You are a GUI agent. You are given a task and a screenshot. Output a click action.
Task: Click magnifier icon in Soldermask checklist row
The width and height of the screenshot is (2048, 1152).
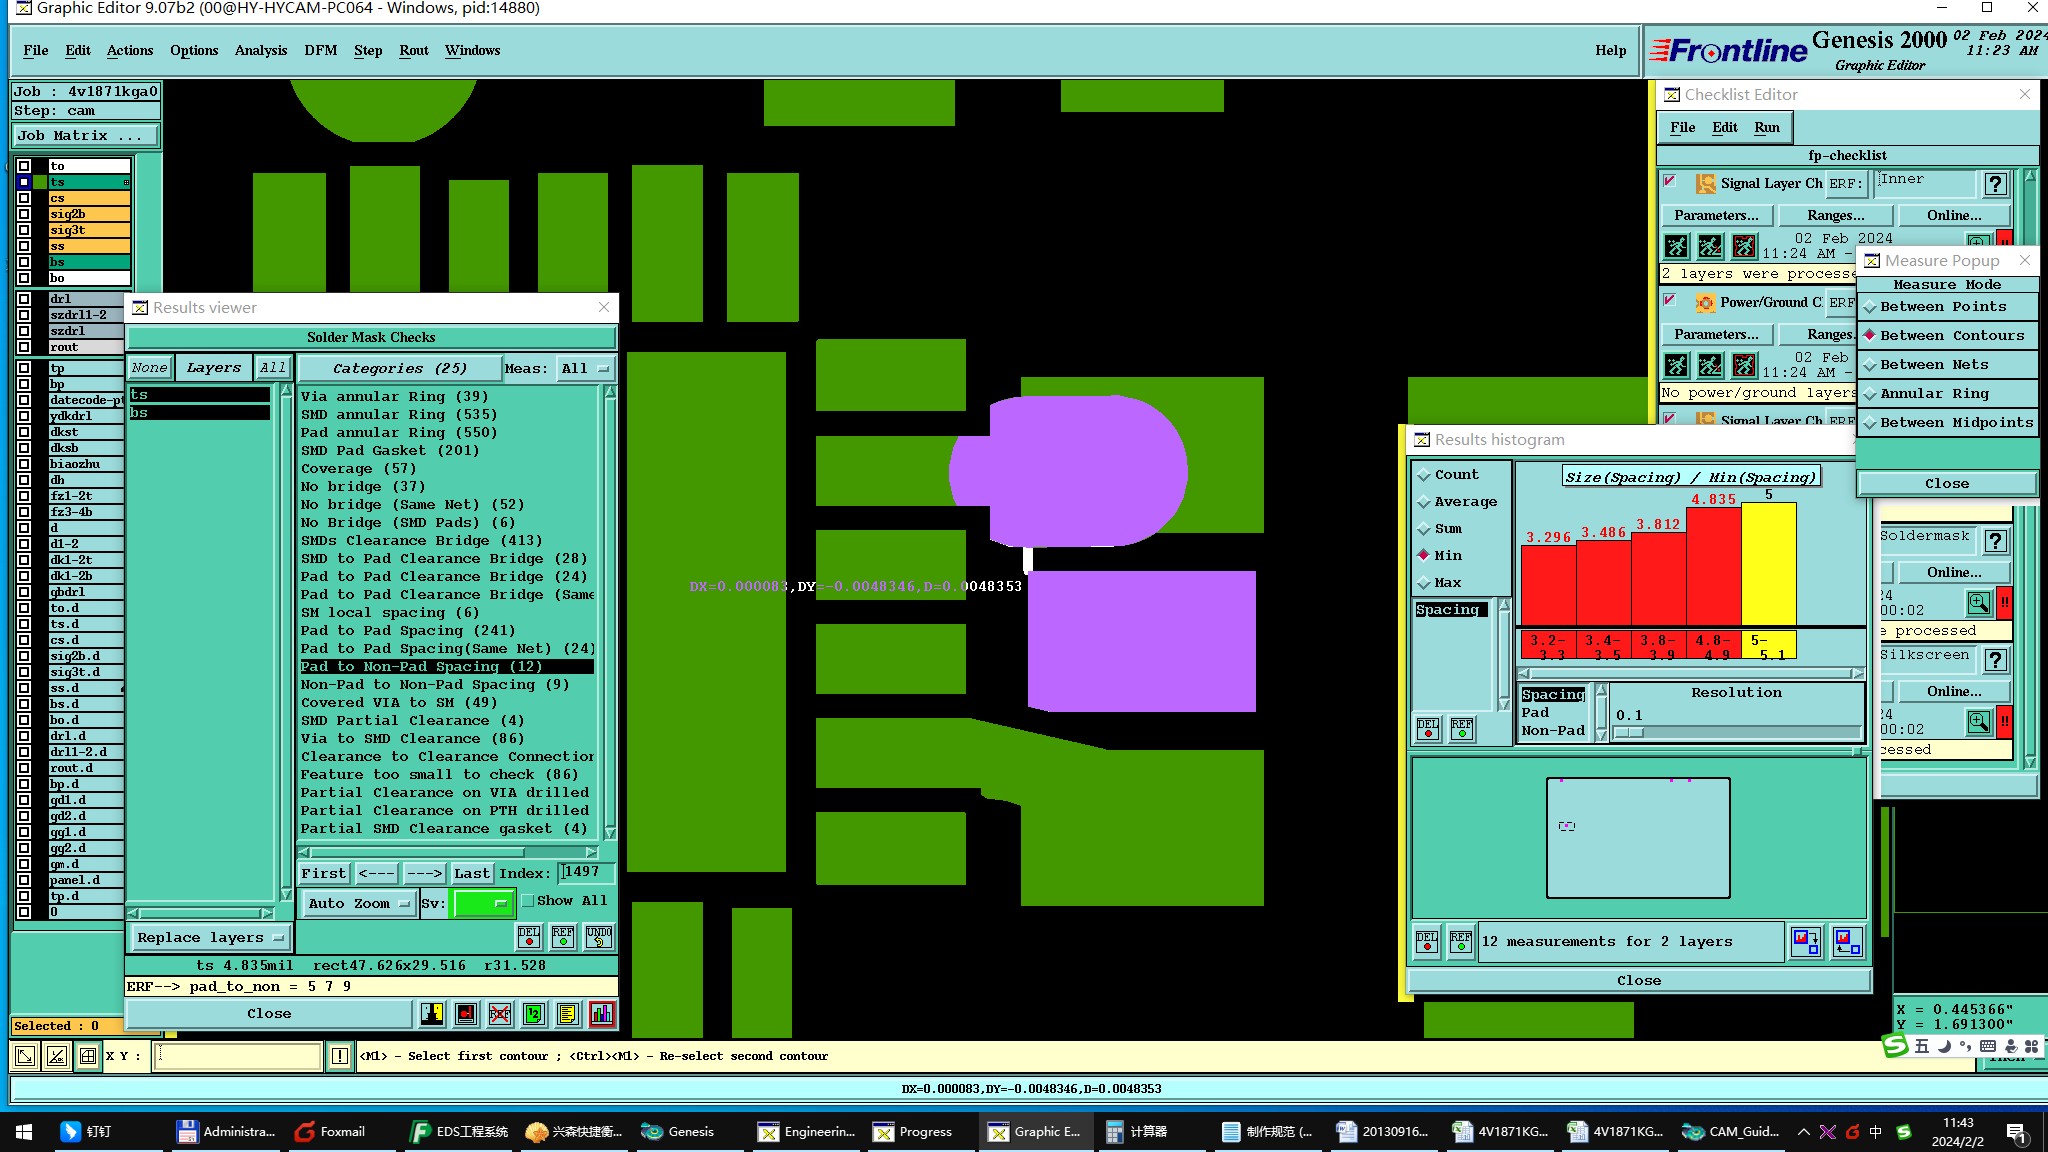pos(1978,603)
